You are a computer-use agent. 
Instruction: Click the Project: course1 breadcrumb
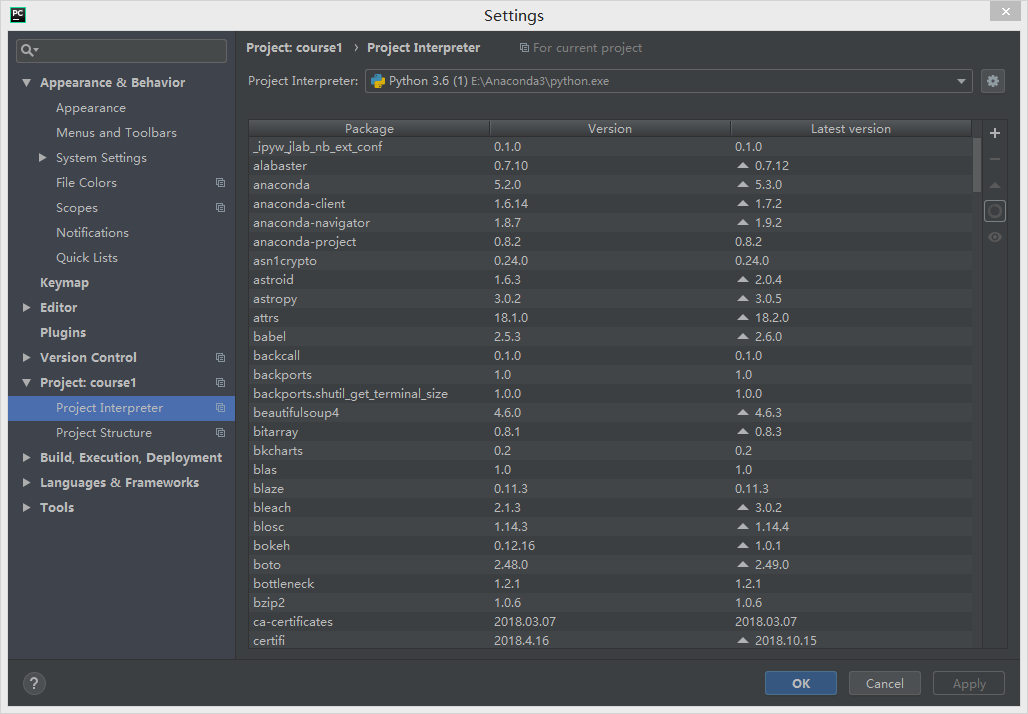tap(294, 48)
